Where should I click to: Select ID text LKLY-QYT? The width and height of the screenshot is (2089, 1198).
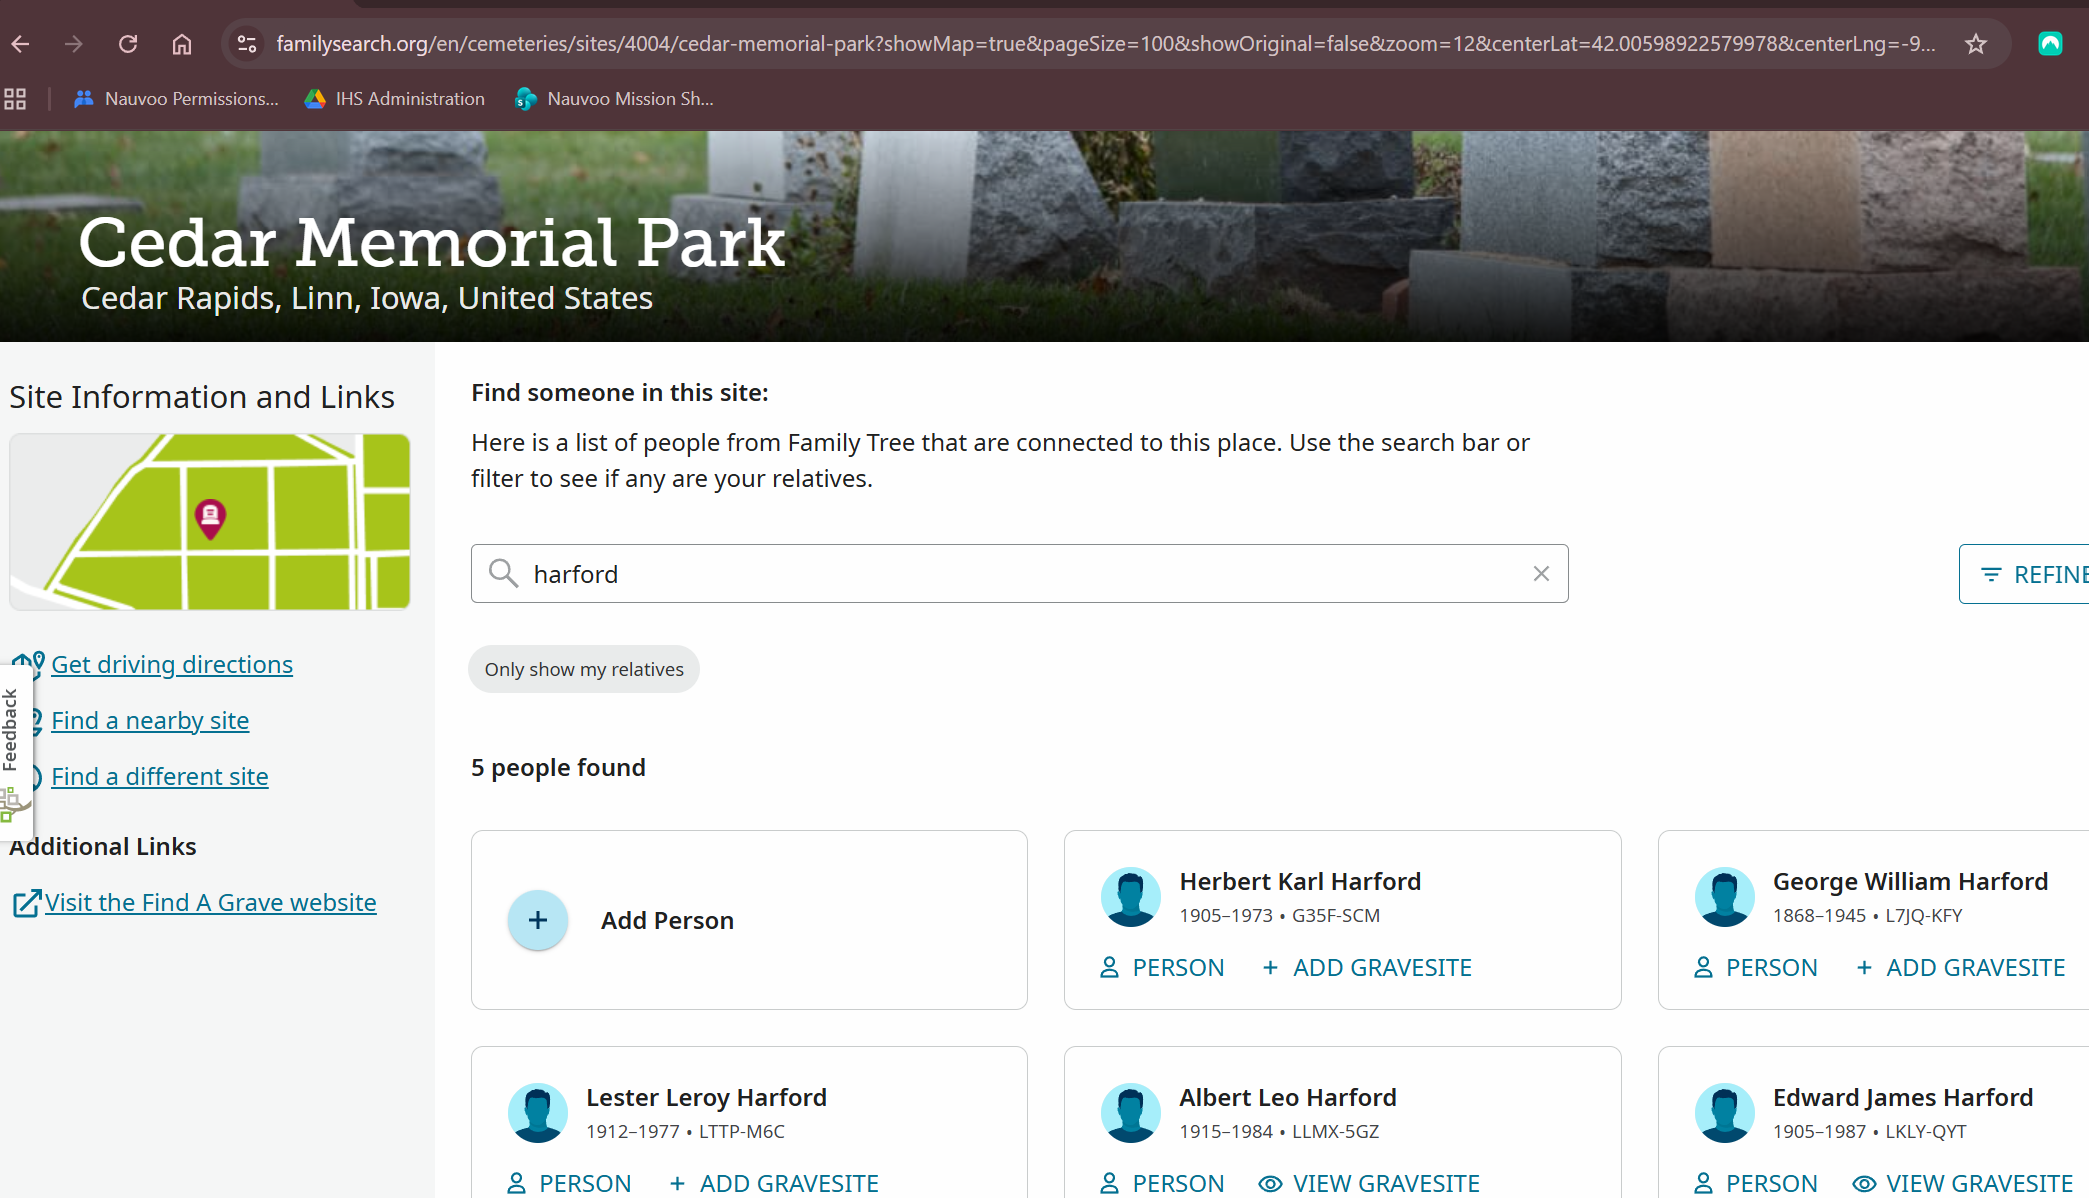tap(1926, 1132)
